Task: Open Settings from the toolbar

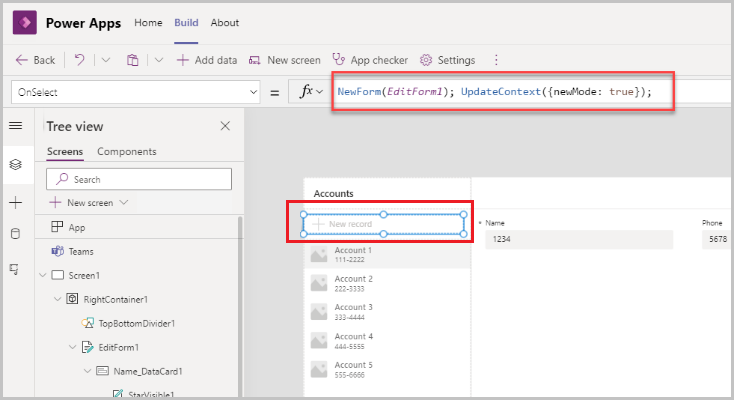Action: (x=447, y=60)
